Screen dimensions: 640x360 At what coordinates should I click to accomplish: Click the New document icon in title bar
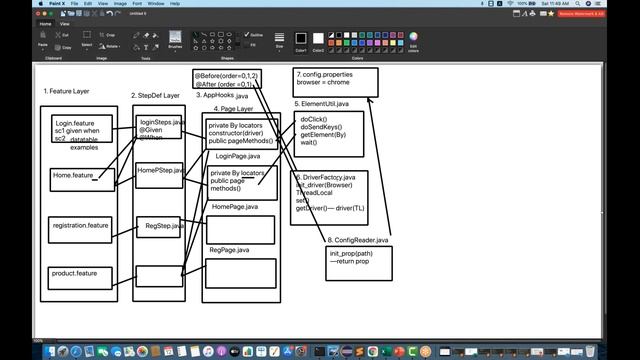click(x=63, y=13)
